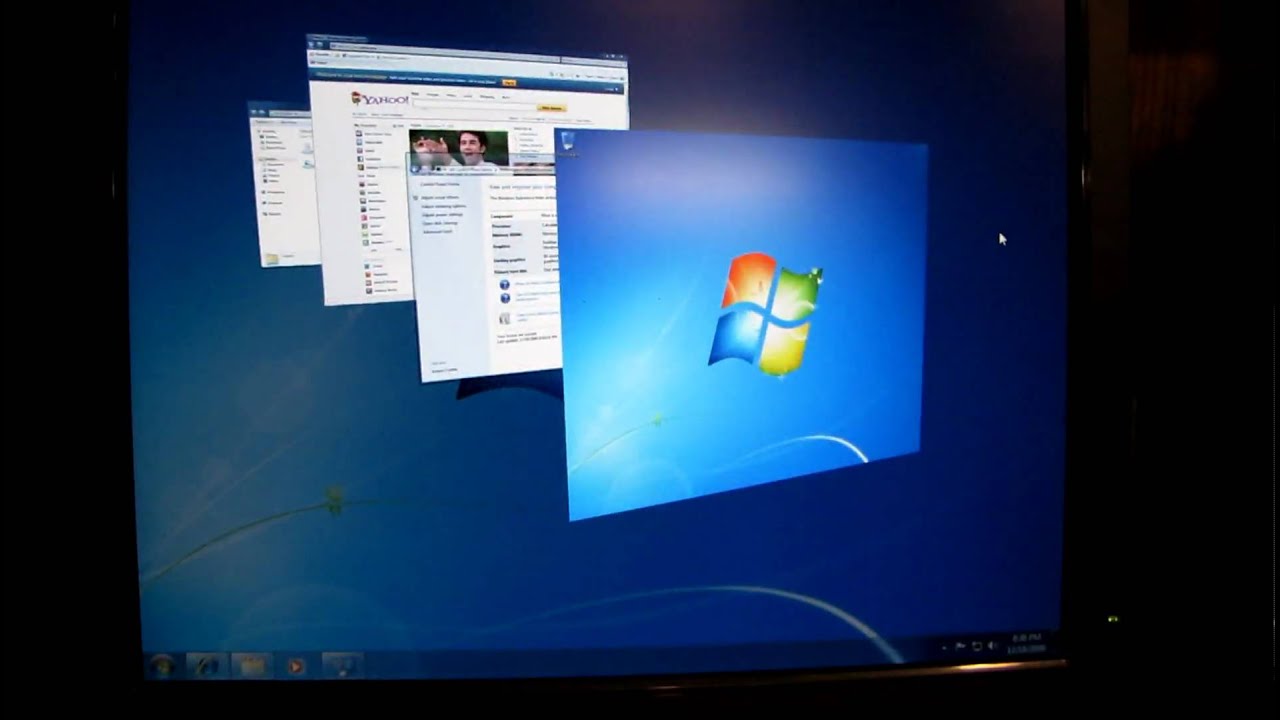
Task: Click the yellow Web Search button on Yahoo
Action: coord(551,107)
